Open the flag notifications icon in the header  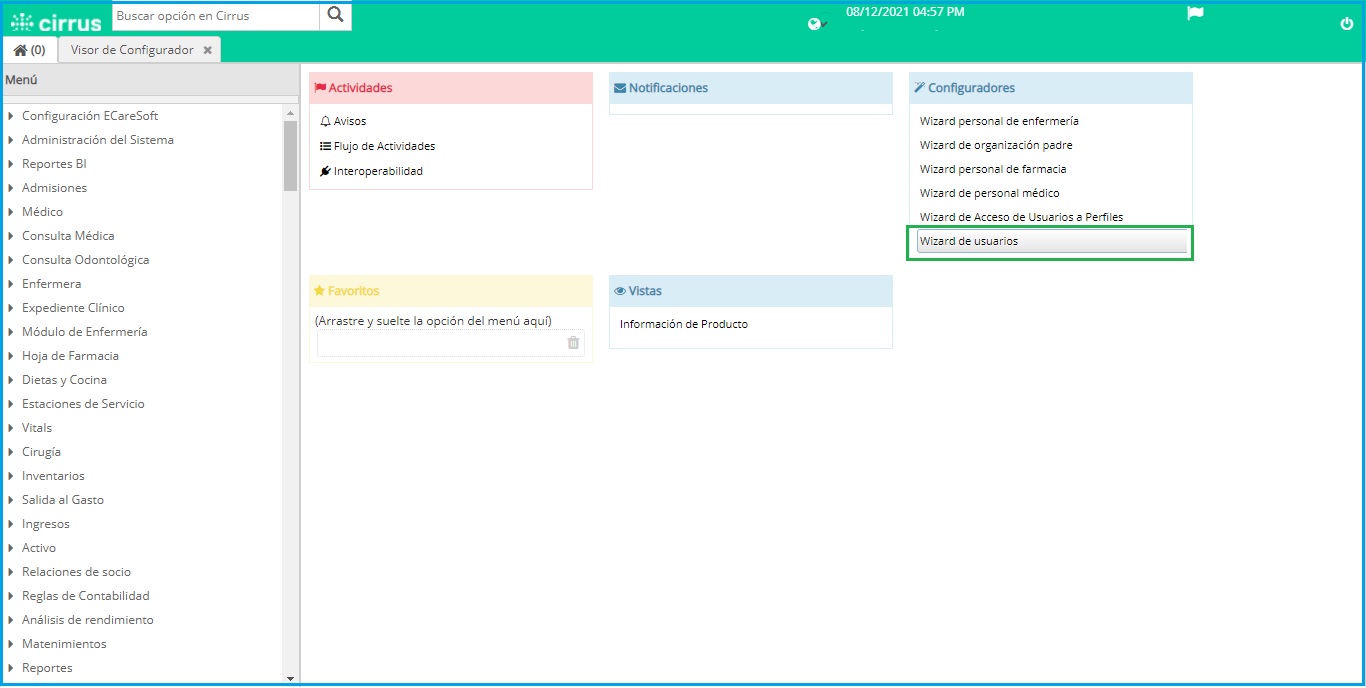tap(1194, 14)
